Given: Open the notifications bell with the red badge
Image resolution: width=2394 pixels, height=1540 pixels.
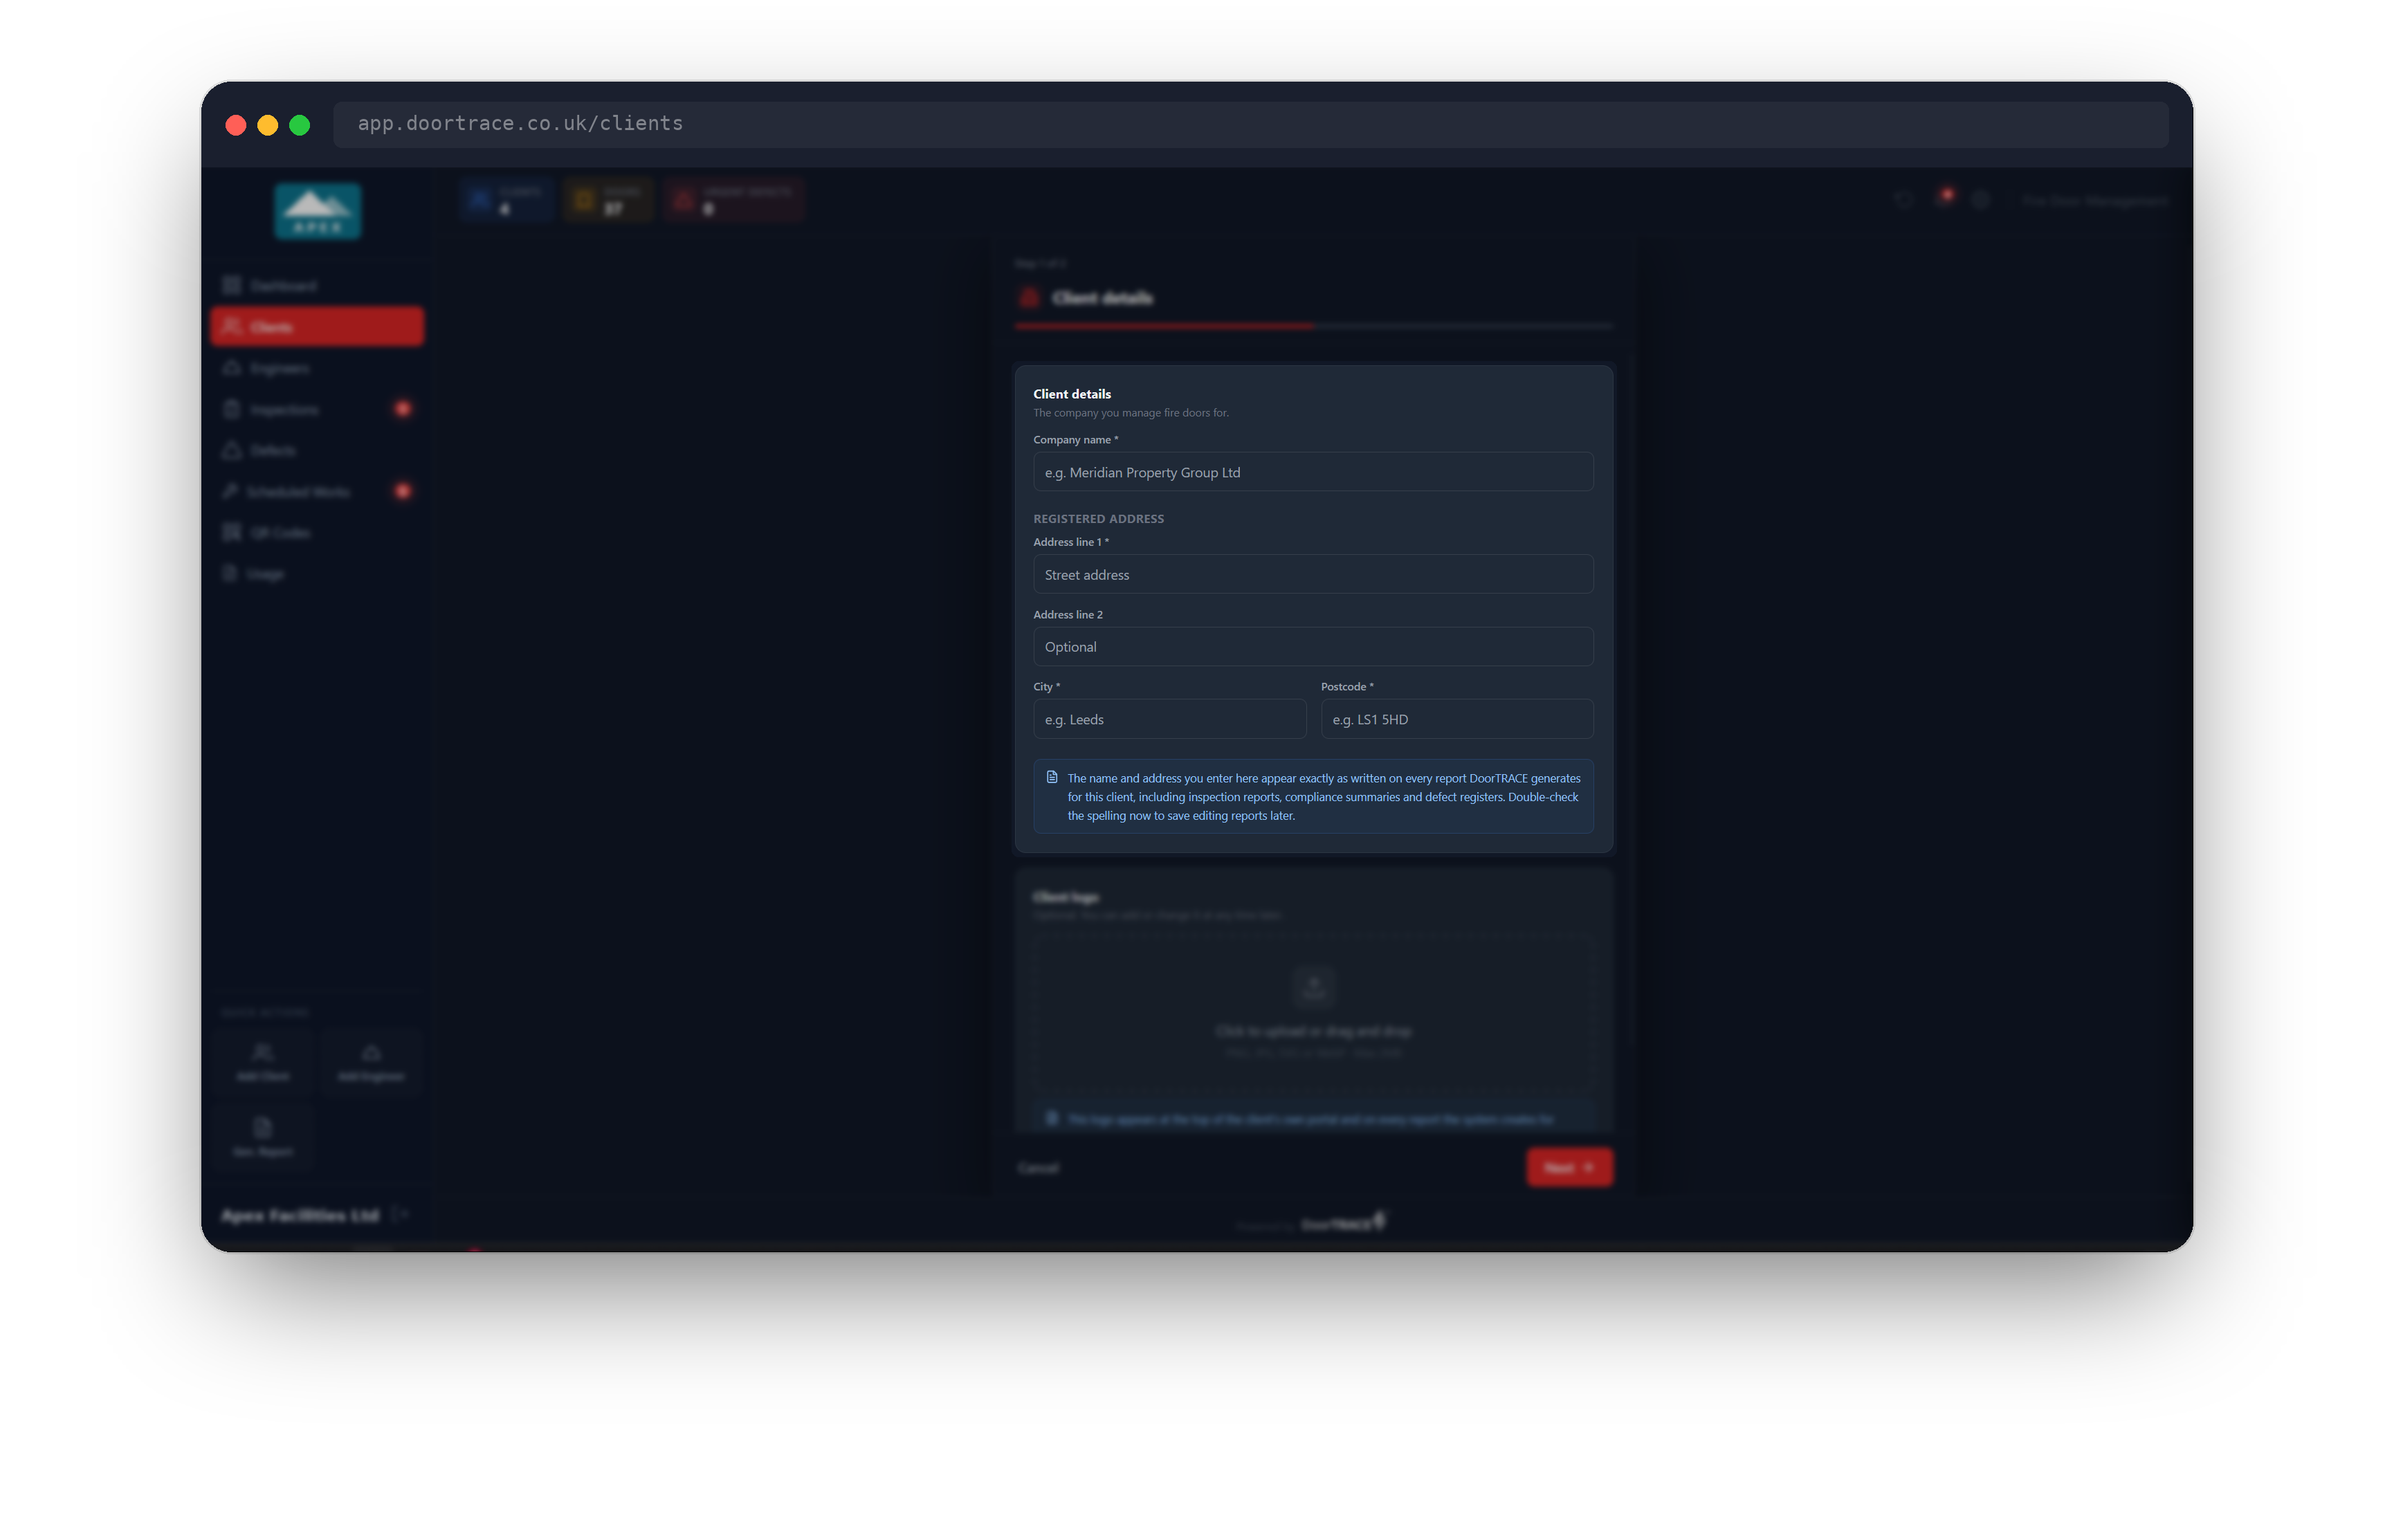Looking at the screenshot, I should 1943,199.
